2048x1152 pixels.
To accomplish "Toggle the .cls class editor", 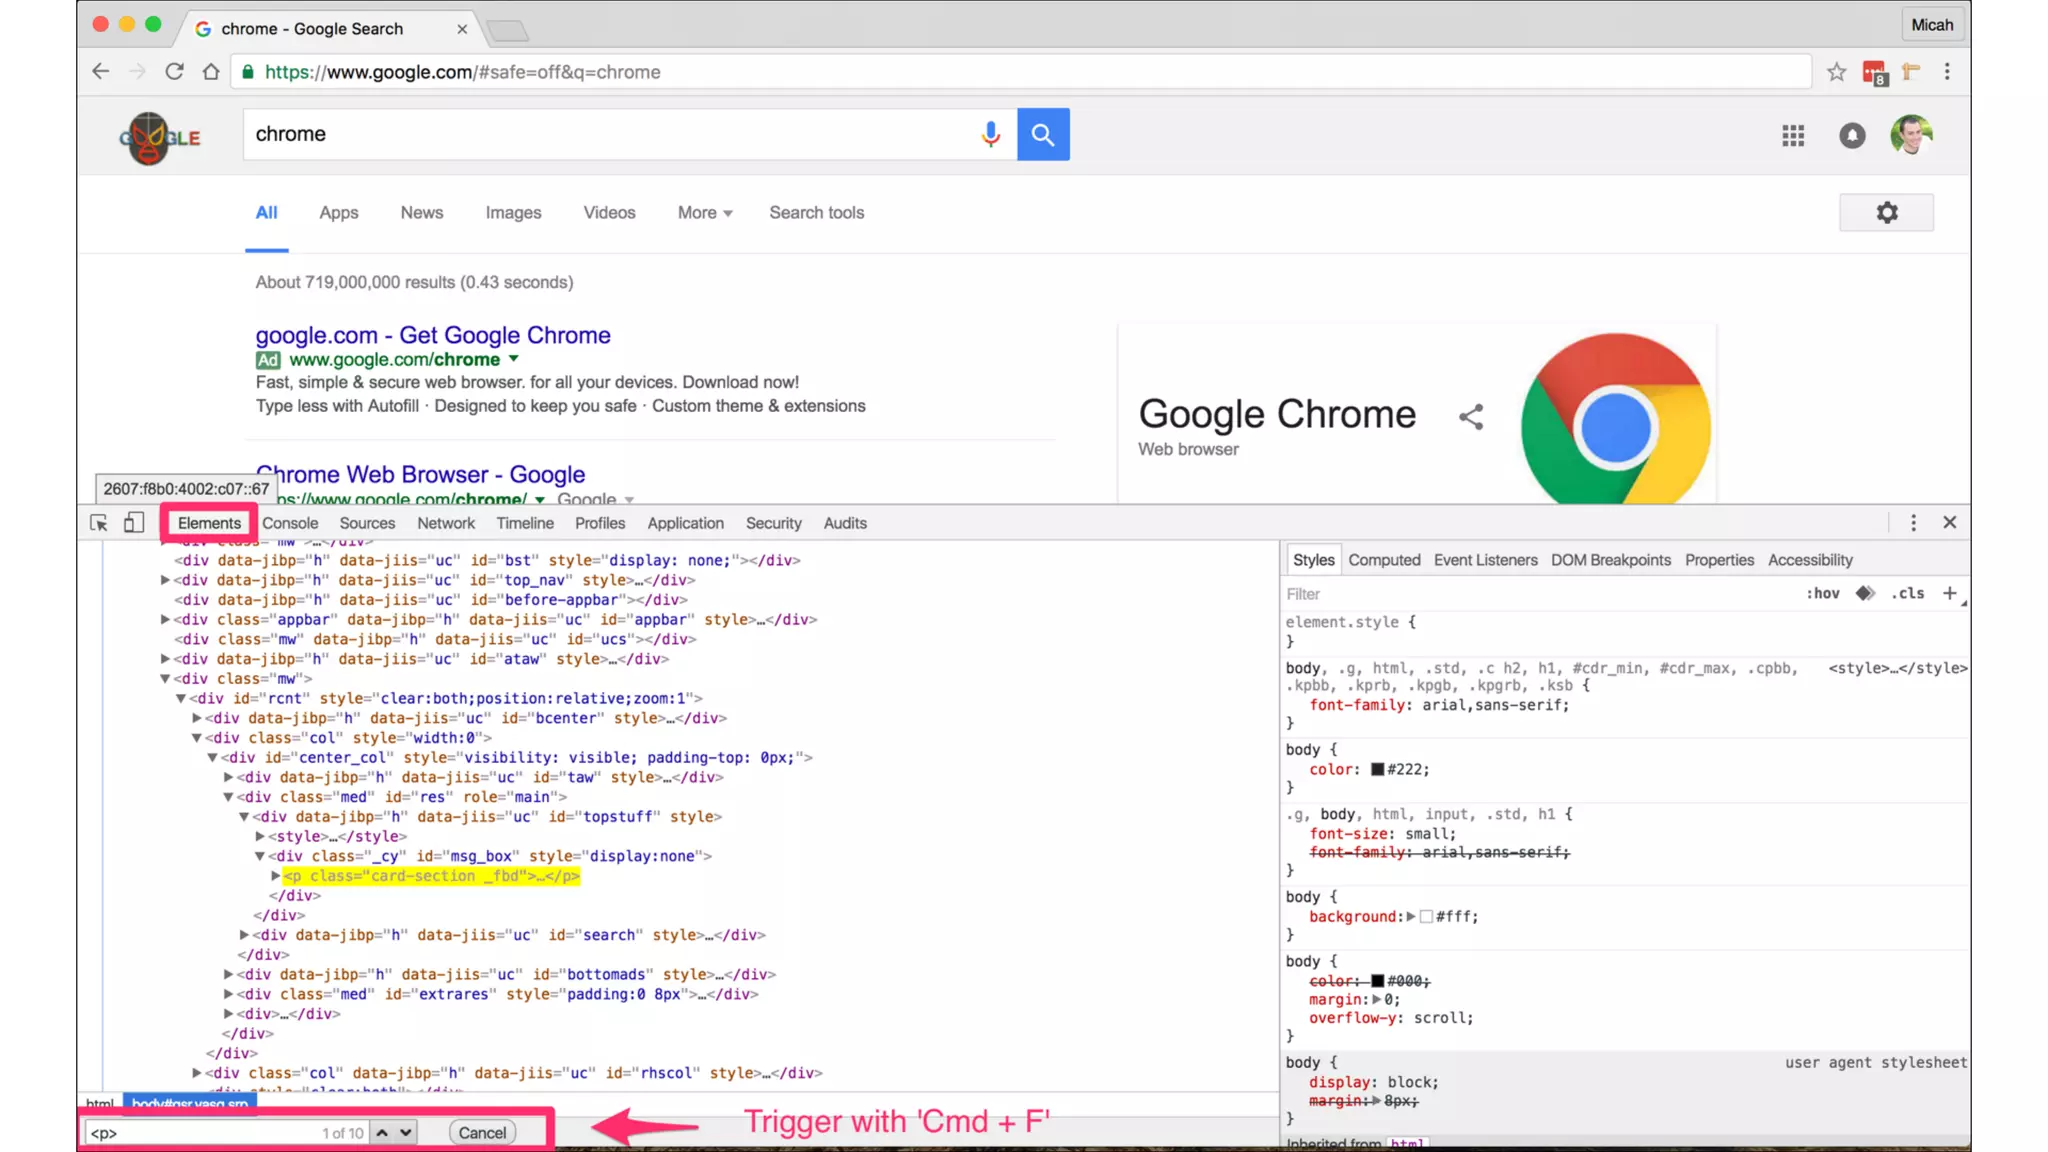I will coord(1908,593).
